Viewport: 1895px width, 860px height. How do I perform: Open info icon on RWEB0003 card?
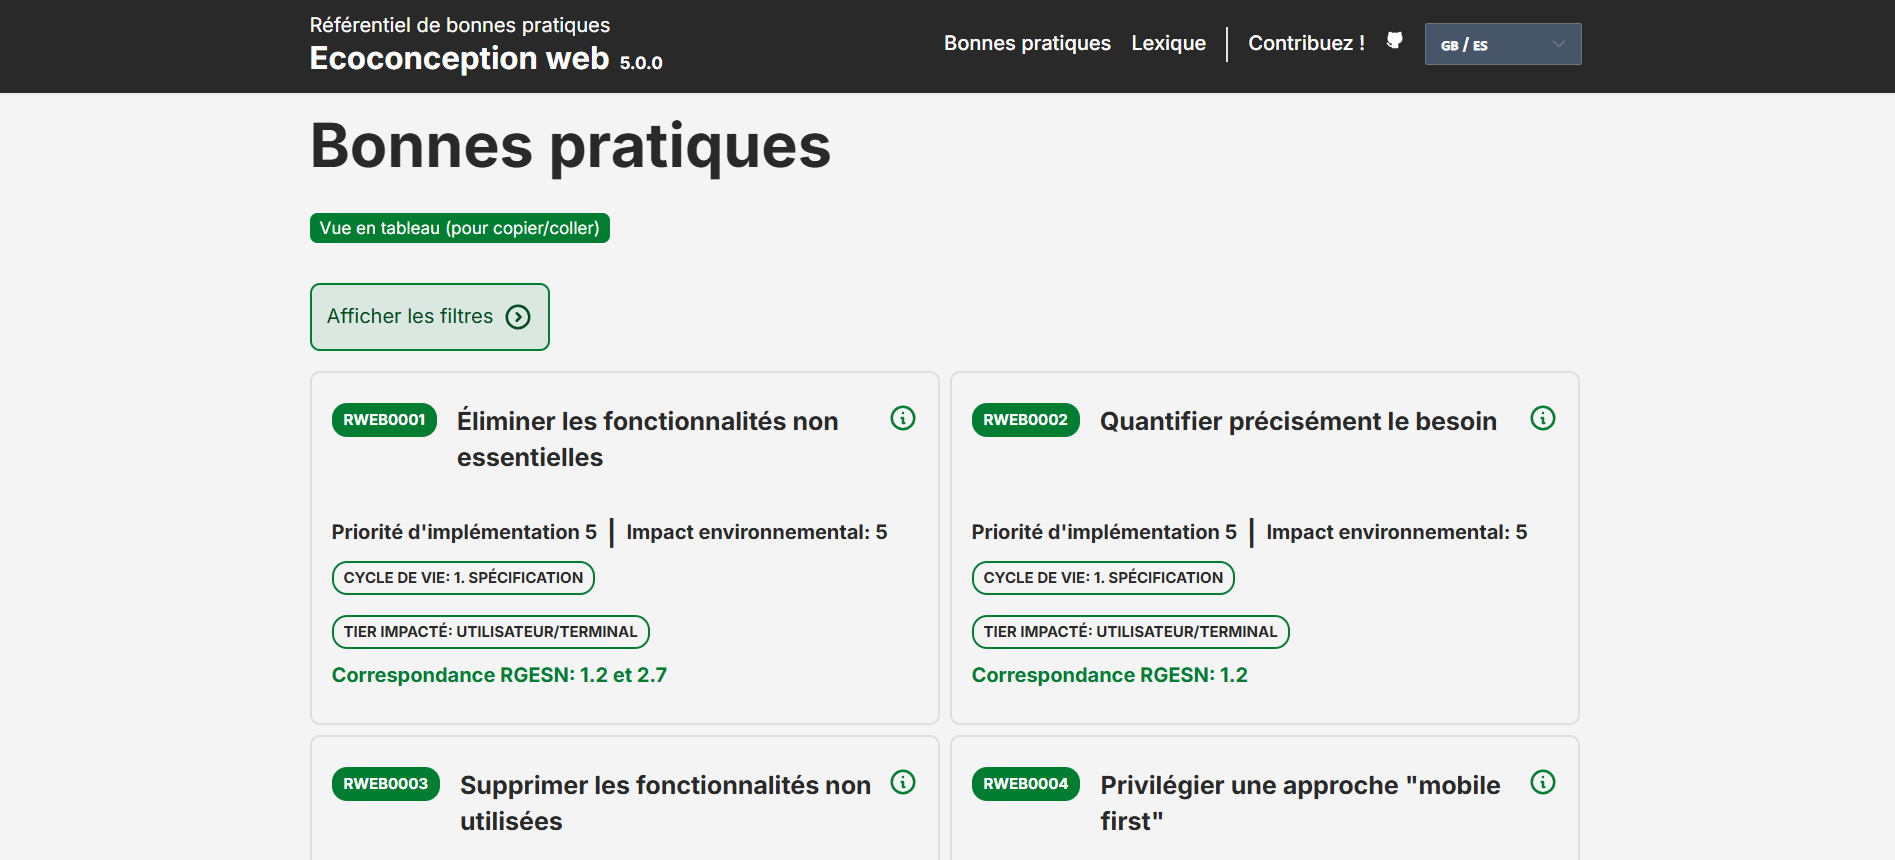point(902,782)
